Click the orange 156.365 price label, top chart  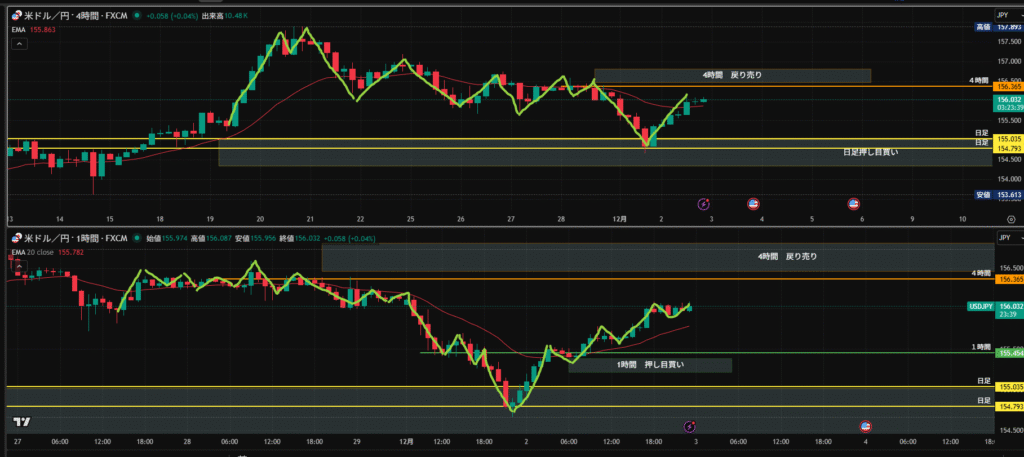[x=1005, y=88]
